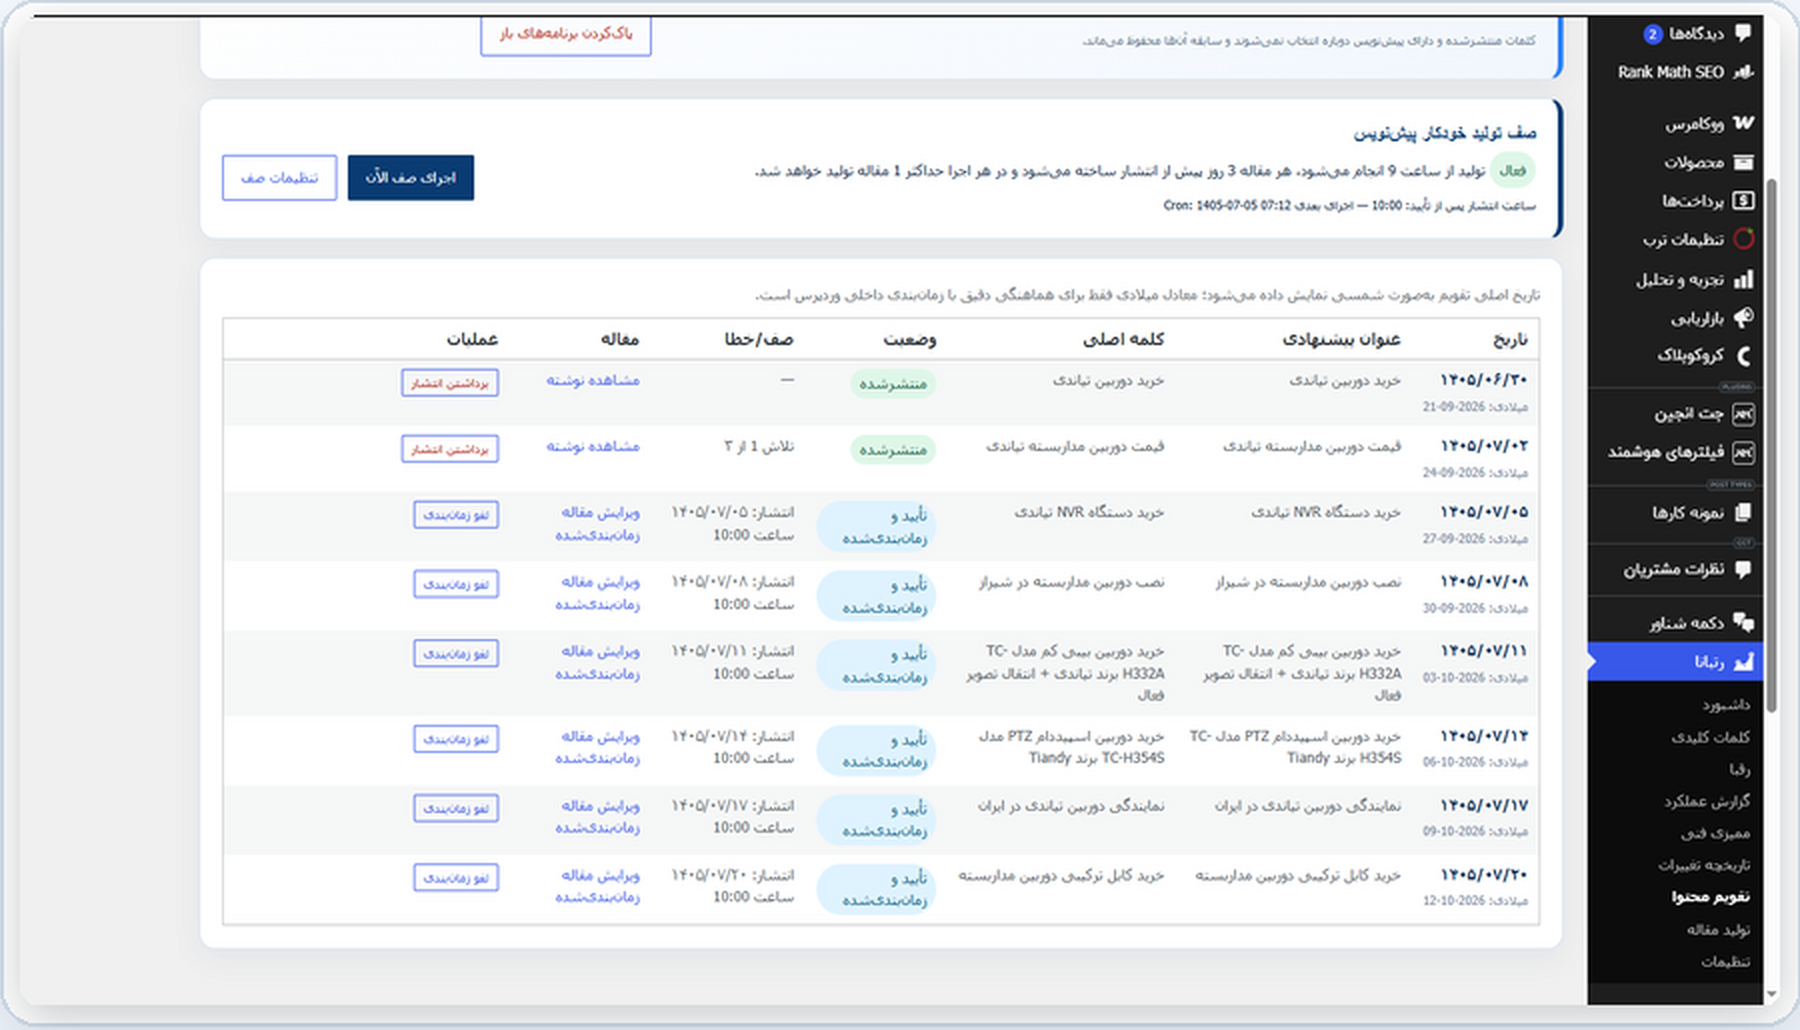Click the page vertical scrollbar

coord(1772,445)
